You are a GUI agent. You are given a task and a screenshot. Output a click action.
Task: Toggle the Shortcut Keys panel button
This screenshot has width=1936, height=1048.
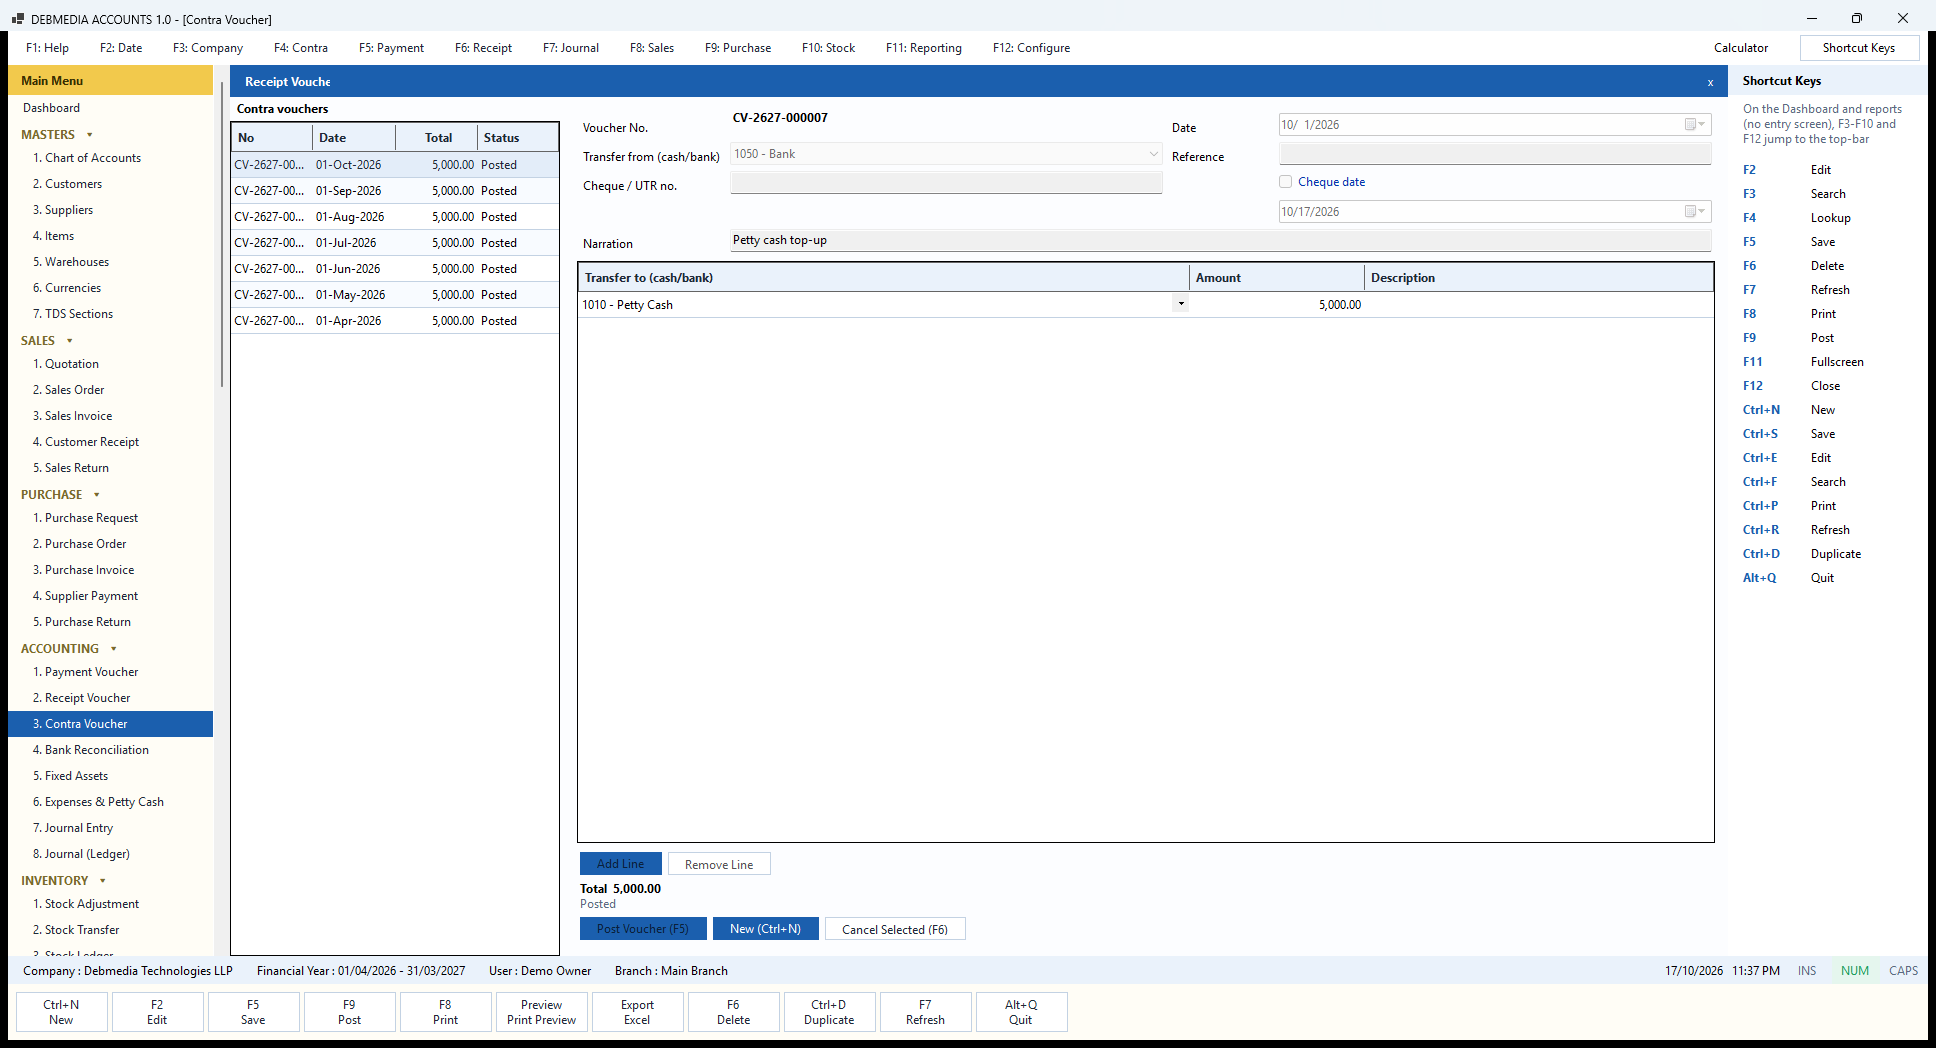point(1859,48)
